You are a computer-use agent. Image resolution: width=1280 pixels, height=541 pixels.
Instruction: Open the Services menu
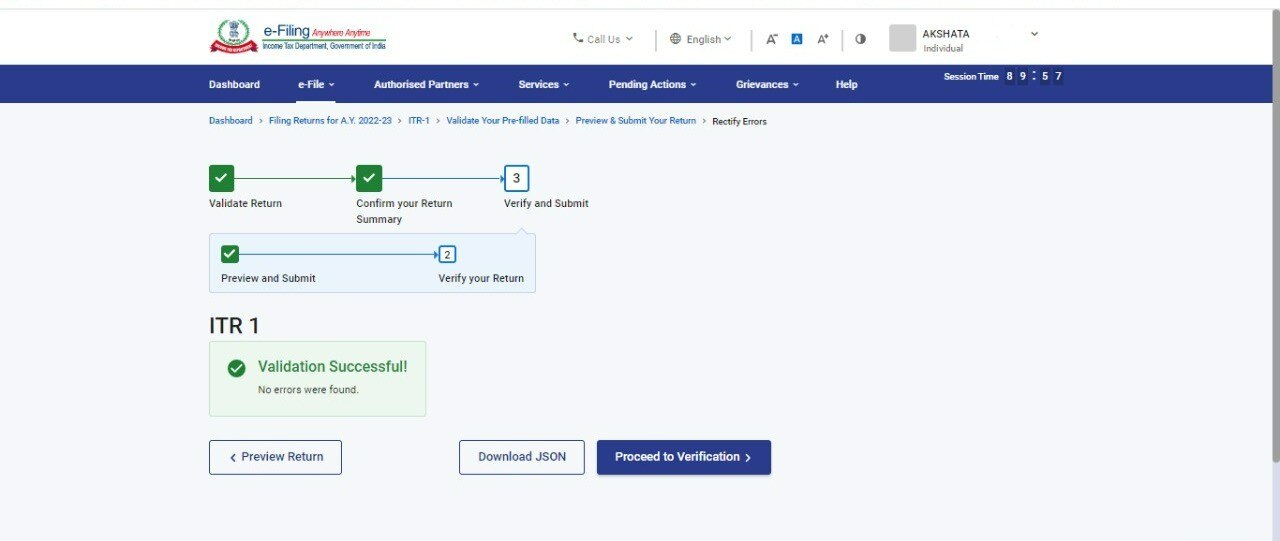click(x=543, y=84)
